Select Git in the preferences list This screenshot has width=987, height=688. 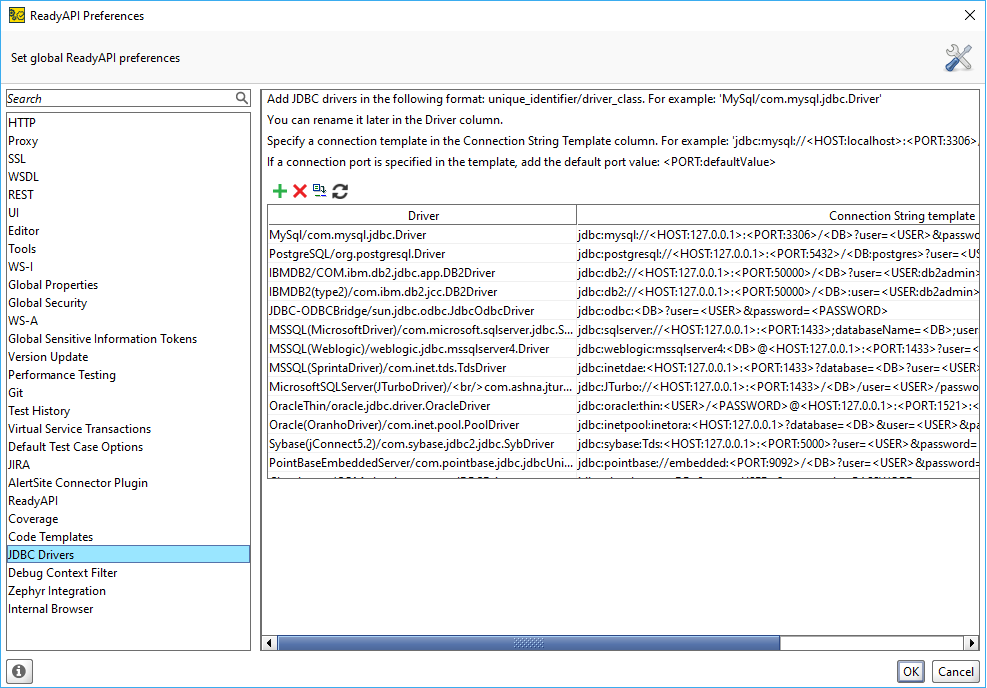(x=128, y=393)
